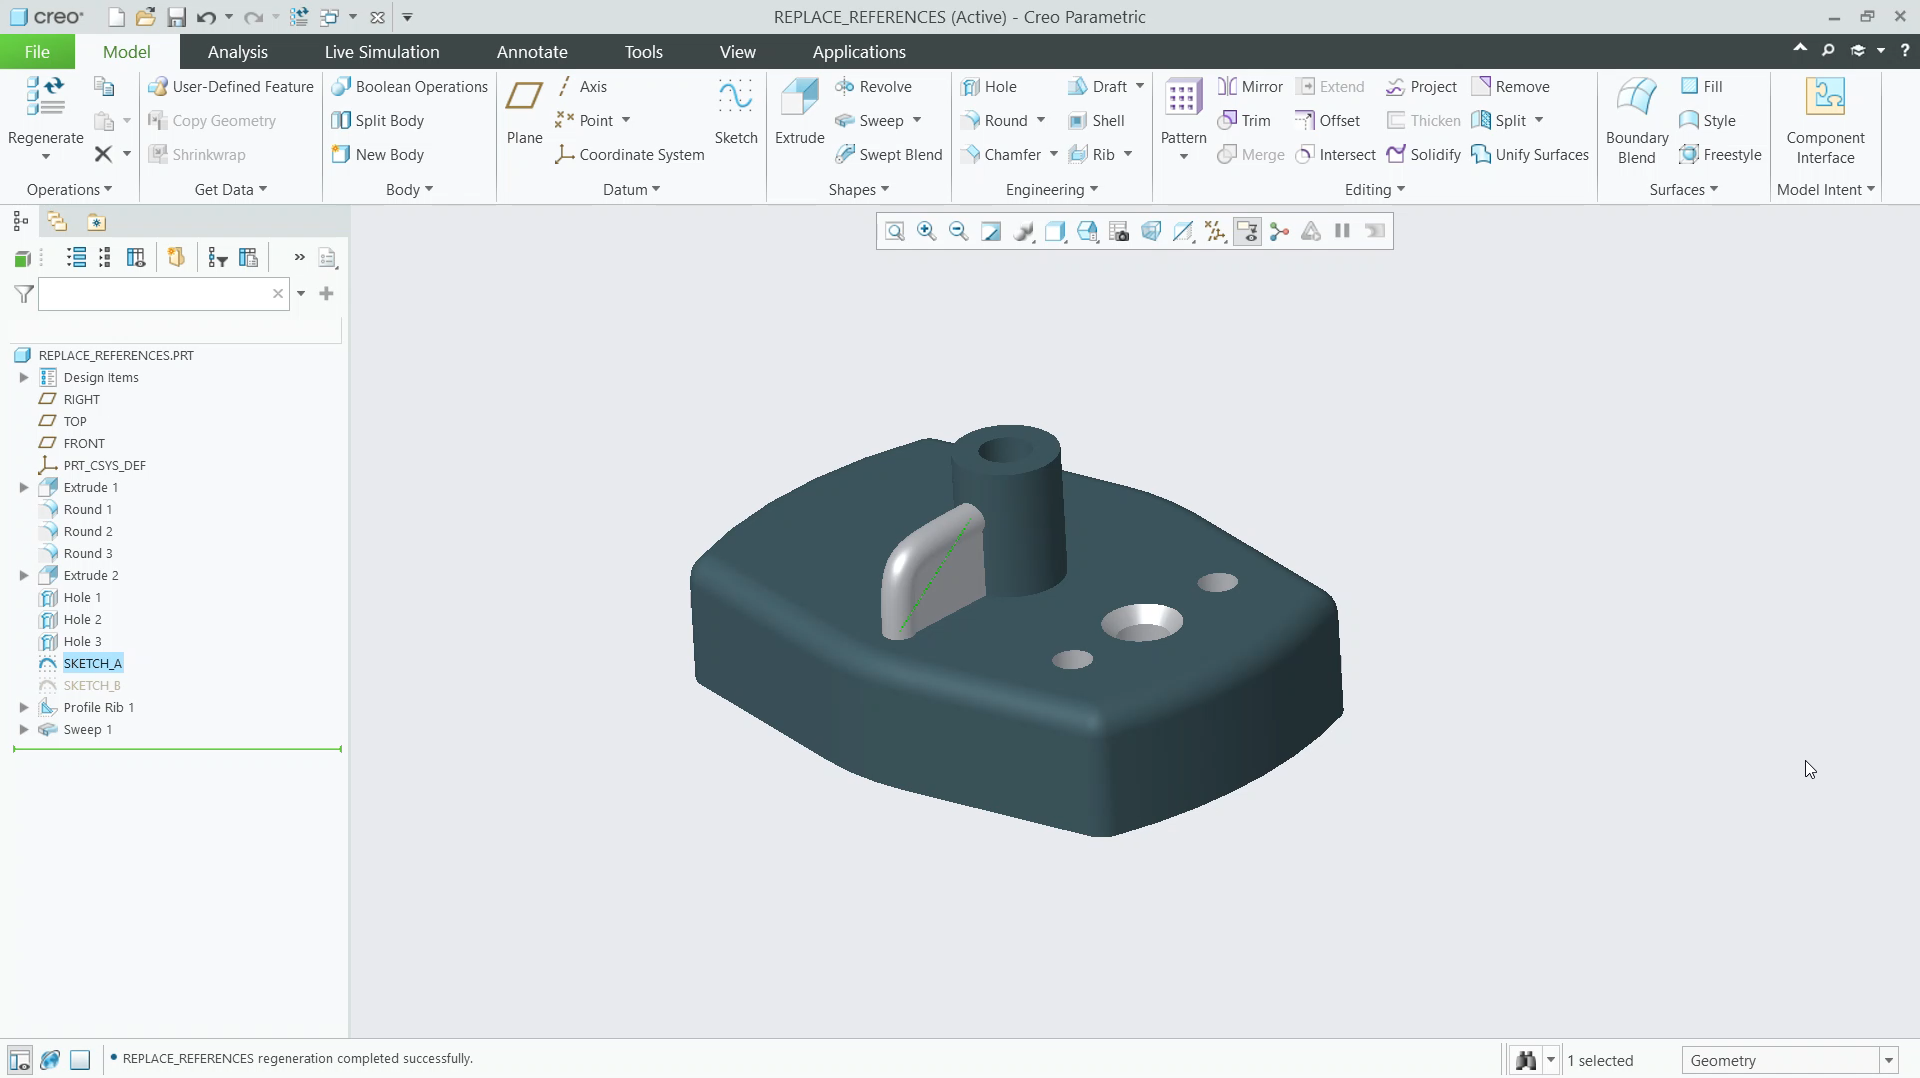Click the Pattern tool icon
The image size is (1920, 1078).
point(1183,98)
